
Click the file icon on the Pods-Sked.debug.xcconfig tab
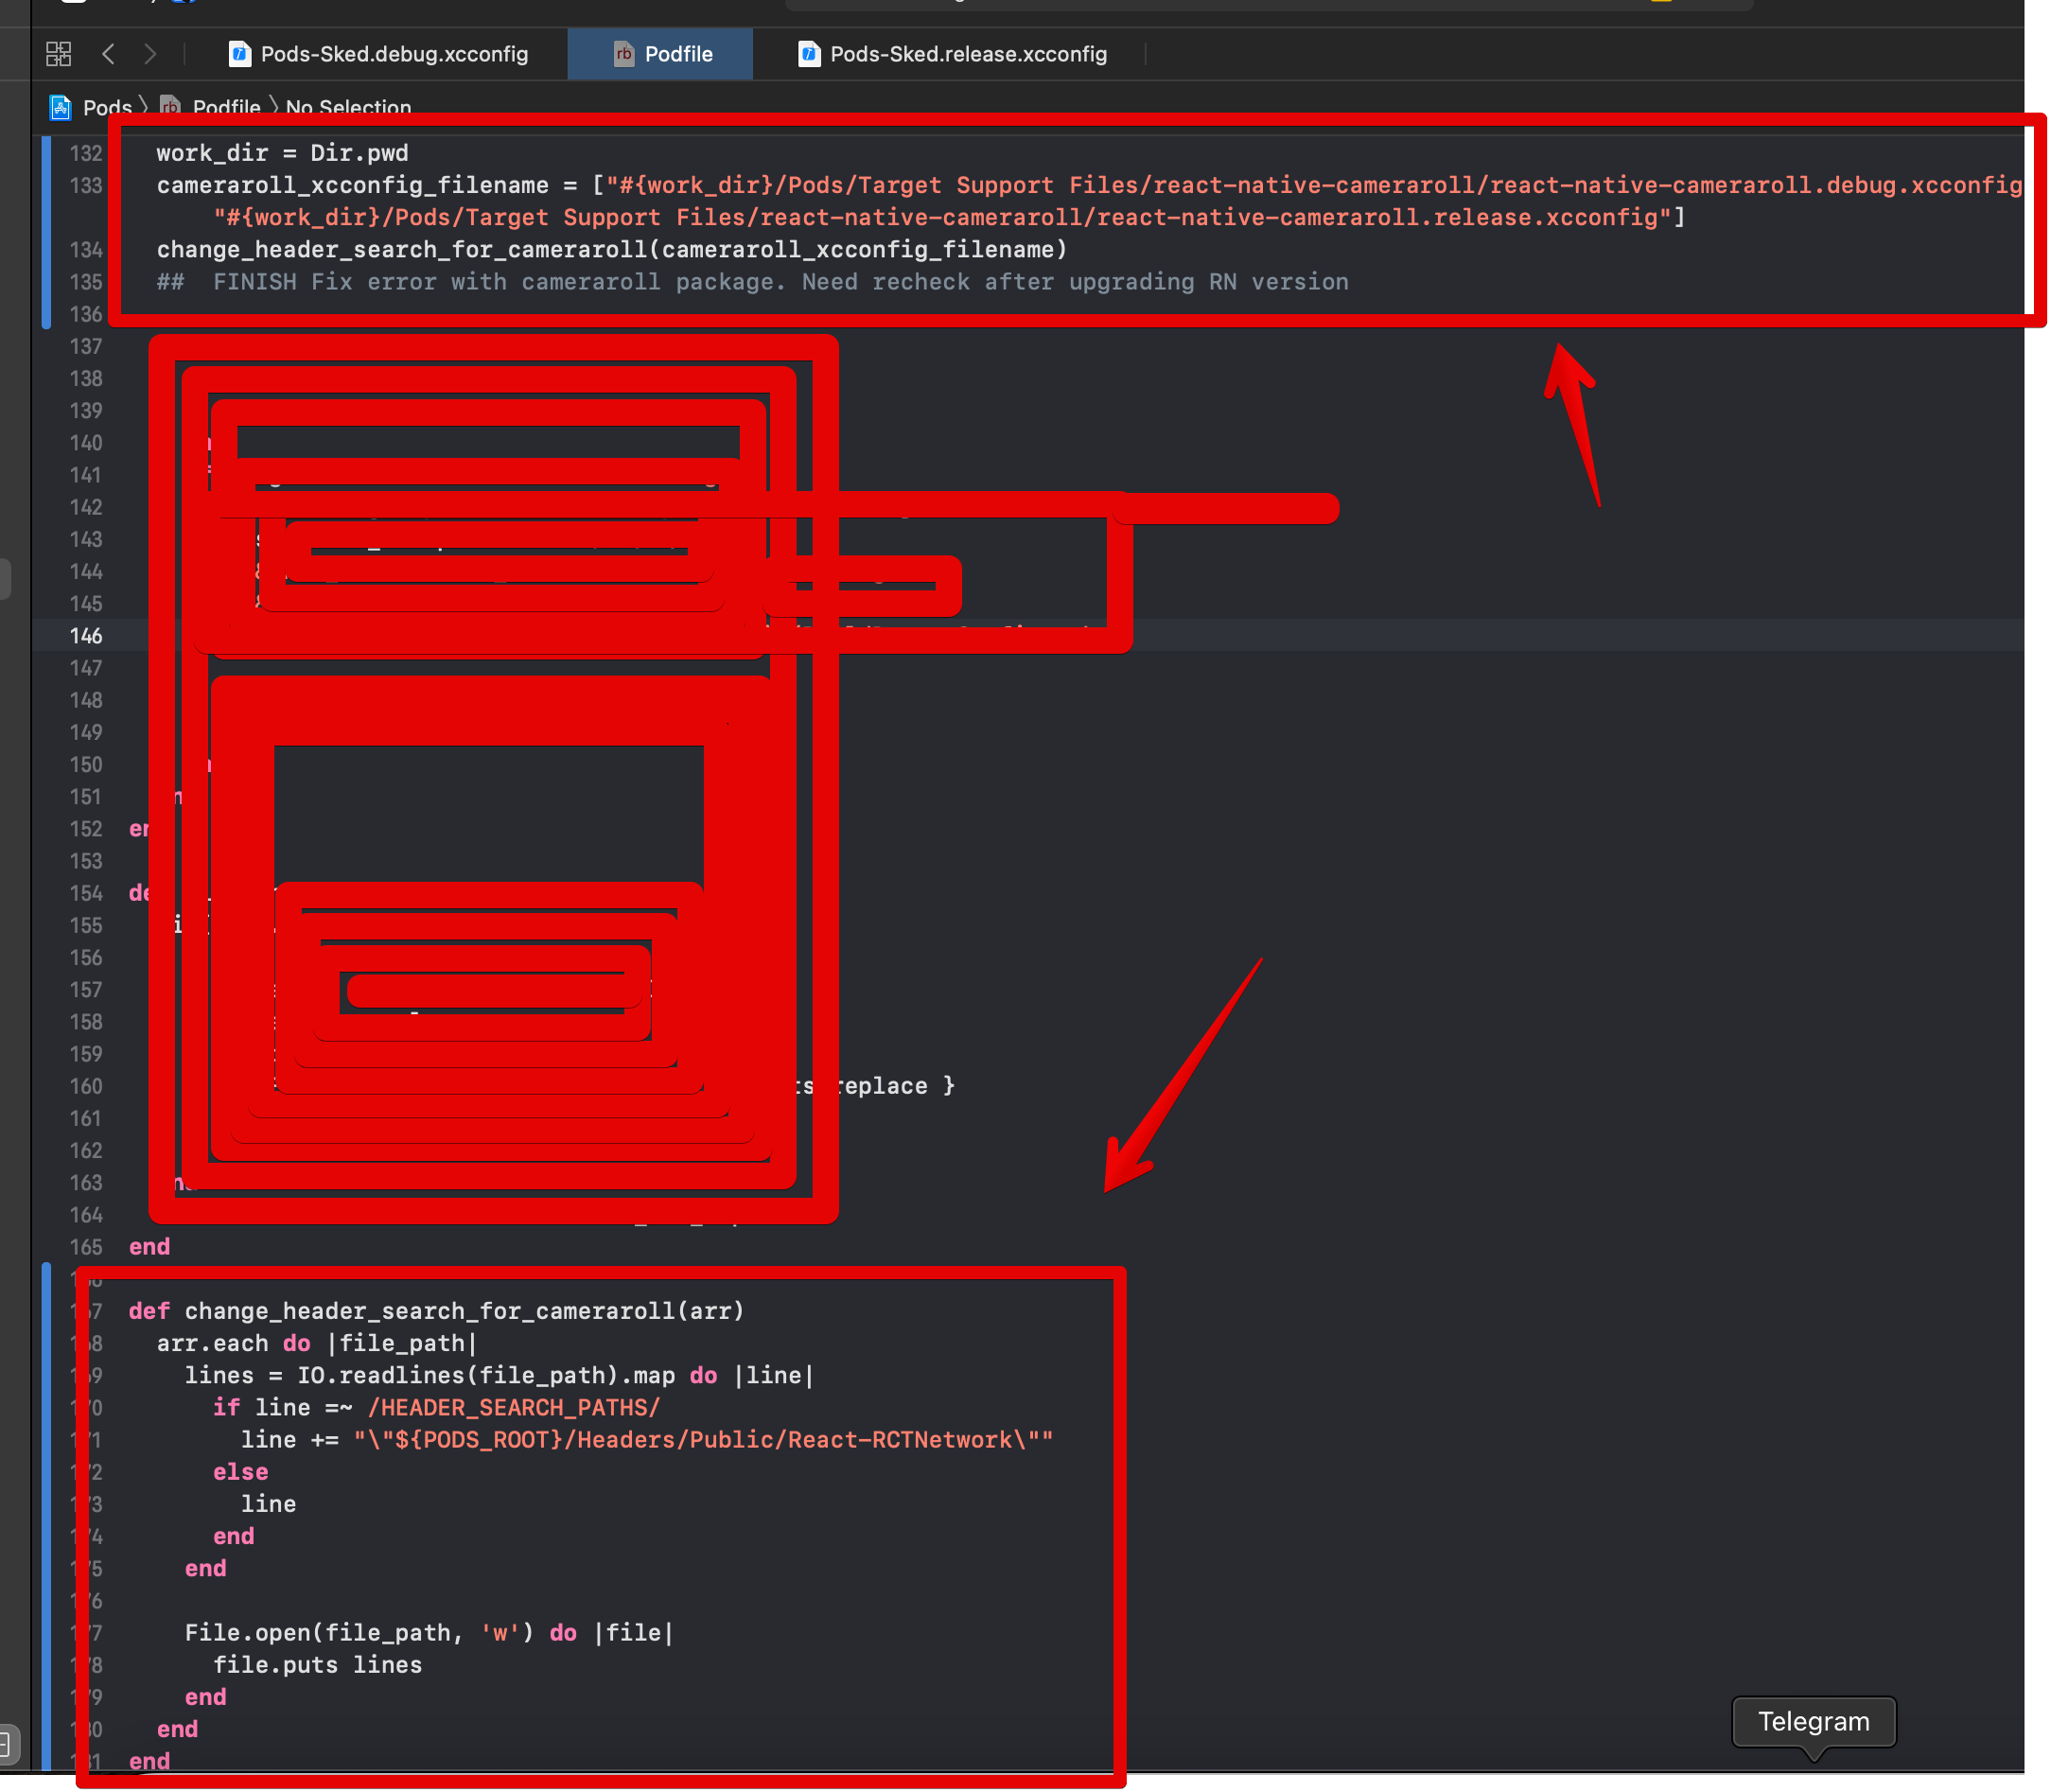[240, 54]
